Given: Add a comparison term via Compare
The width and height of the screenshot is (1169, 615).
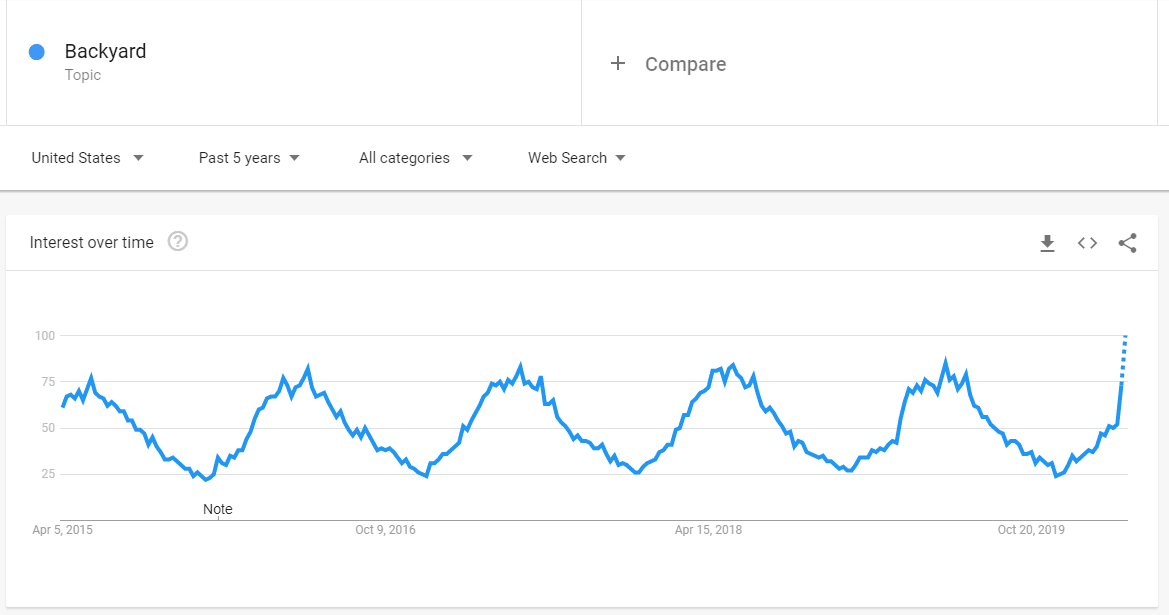Looking at the screenshot, I should click(685, 64).
